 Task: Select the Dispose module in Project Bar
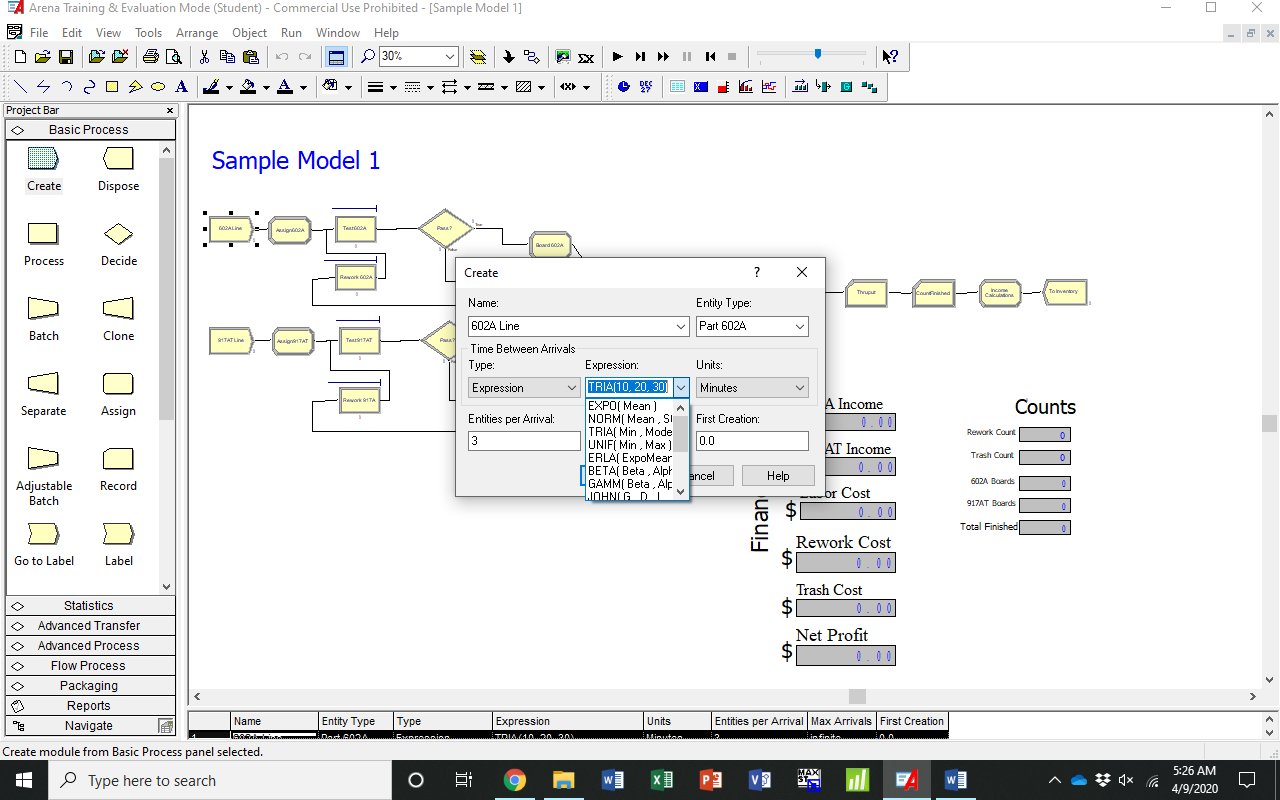(119, 168)
